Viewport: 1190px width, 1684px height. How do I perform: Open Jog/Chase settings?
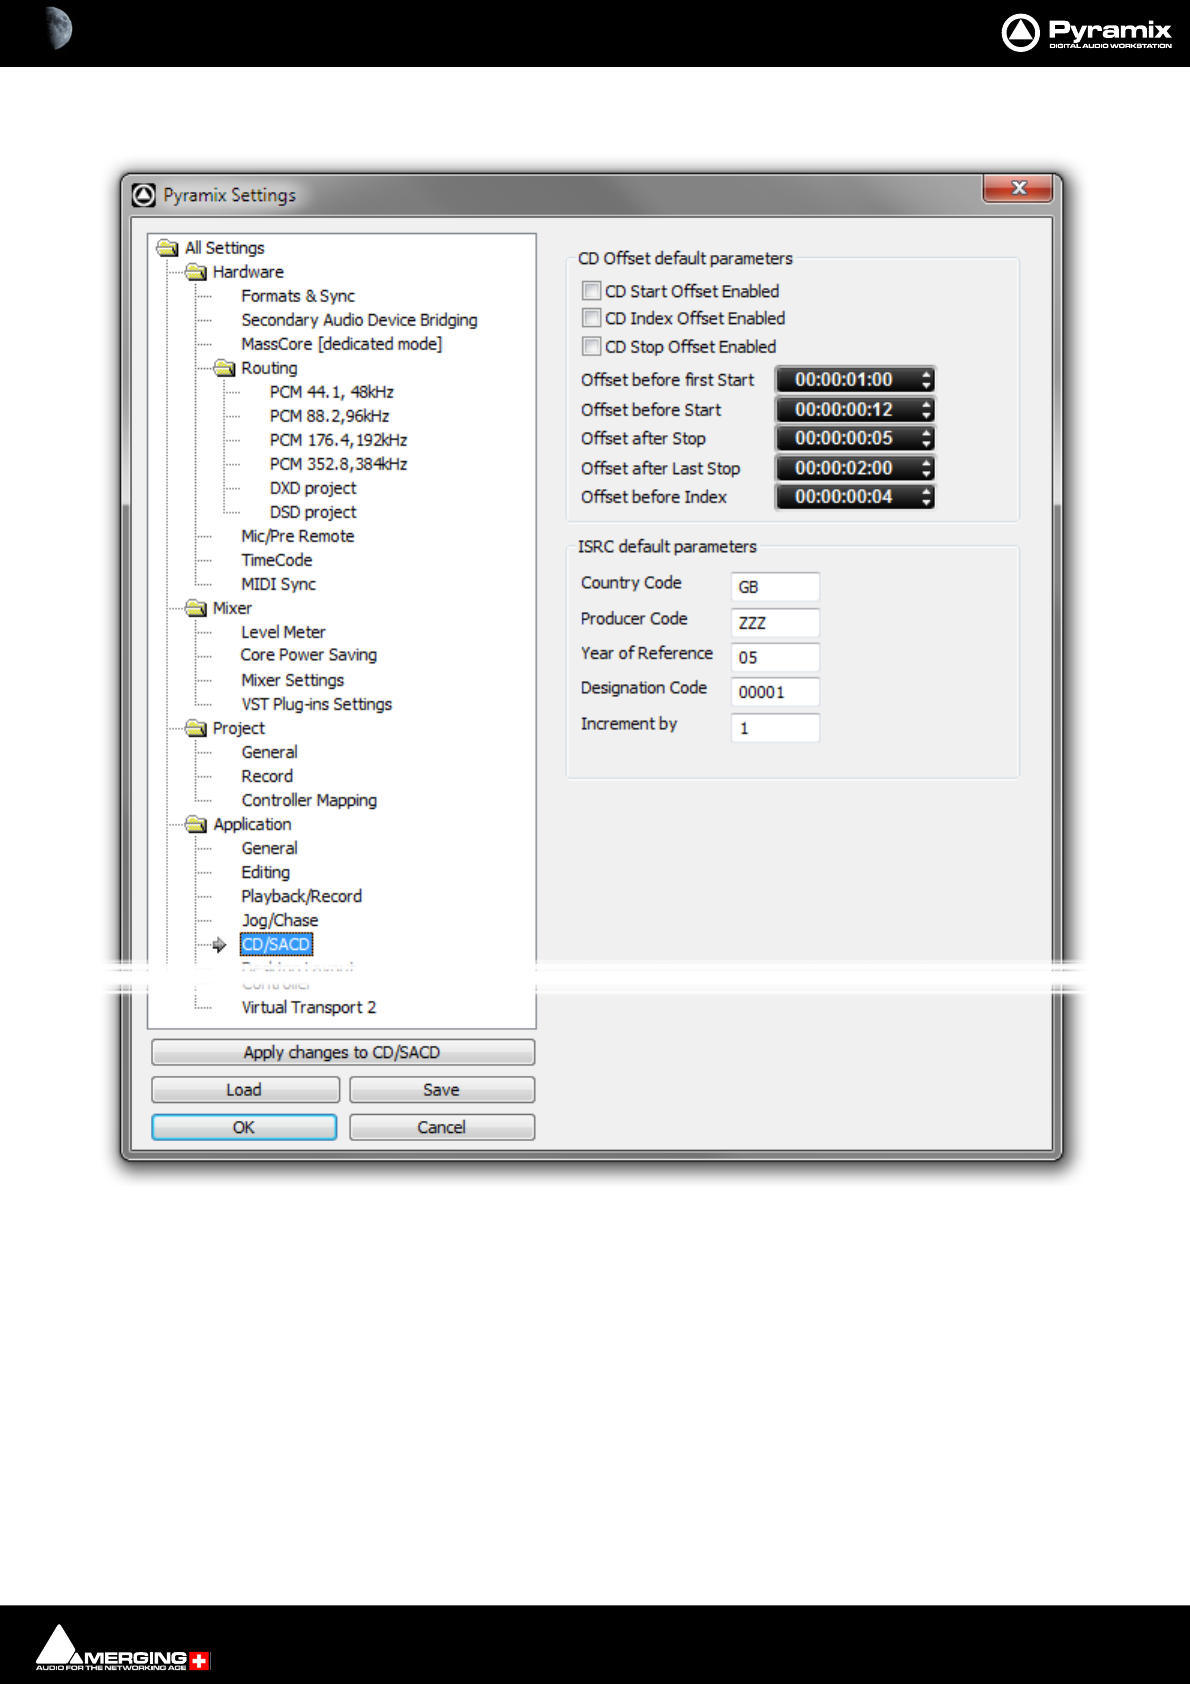[279, 920]
